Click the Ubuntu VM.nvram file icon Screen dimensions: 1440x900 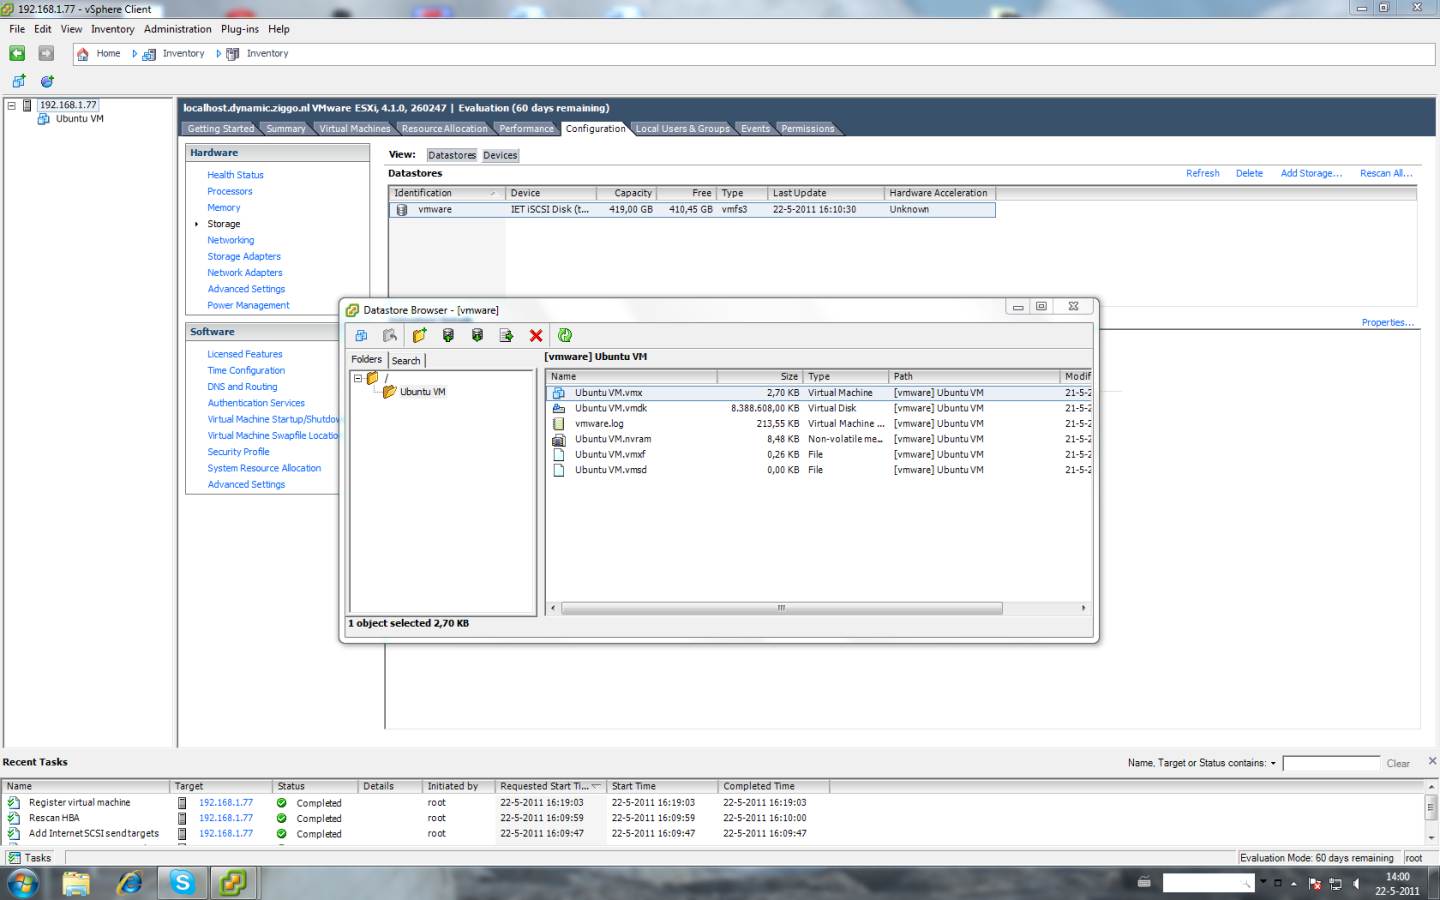click(x=559, y=439)
